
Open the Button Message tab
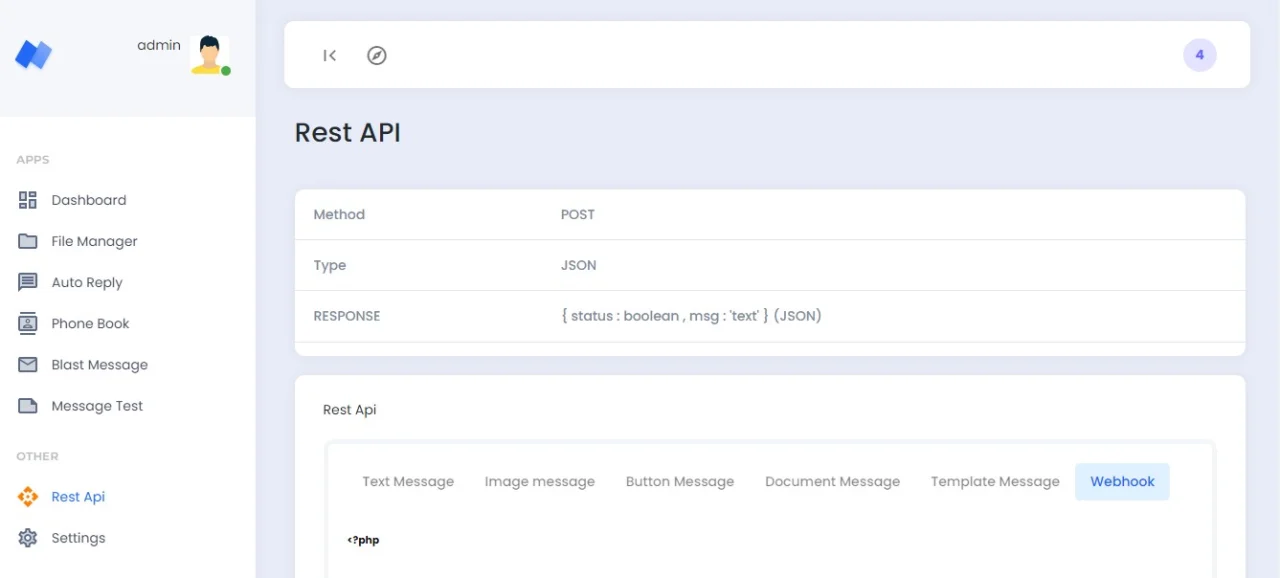tap(680, 481)
